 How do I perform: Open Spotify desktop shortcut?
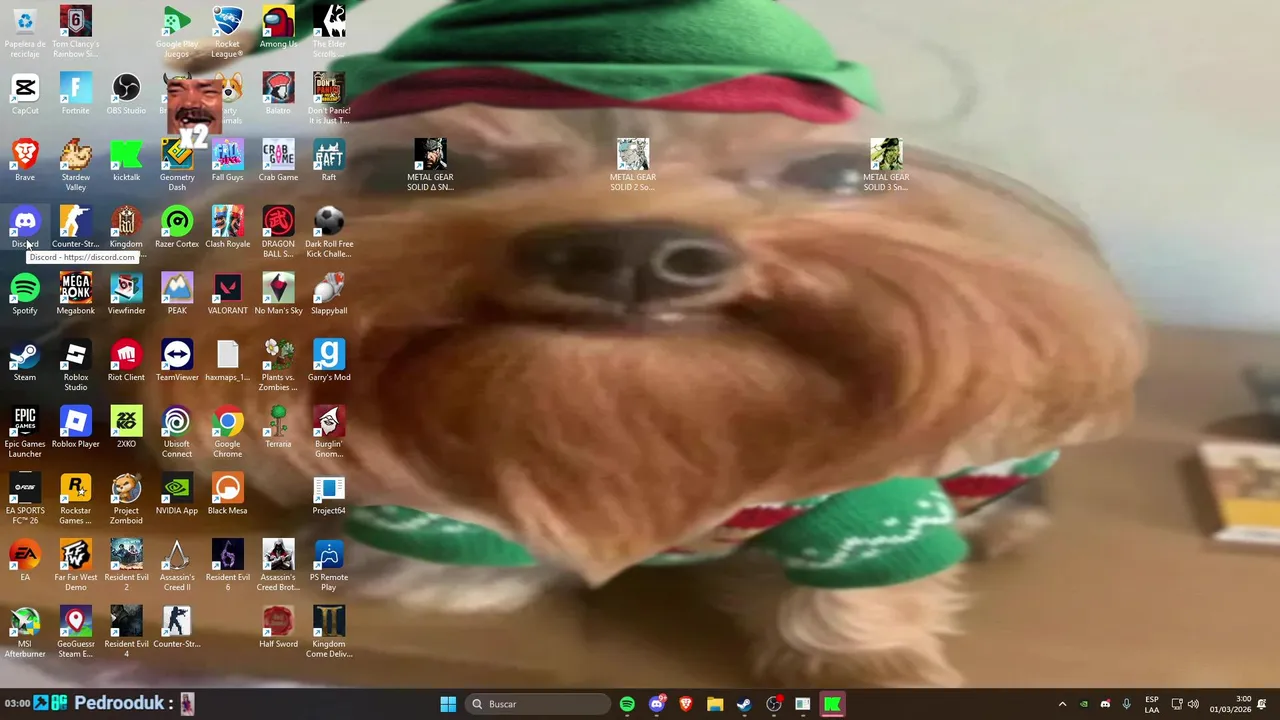point(25,294)
